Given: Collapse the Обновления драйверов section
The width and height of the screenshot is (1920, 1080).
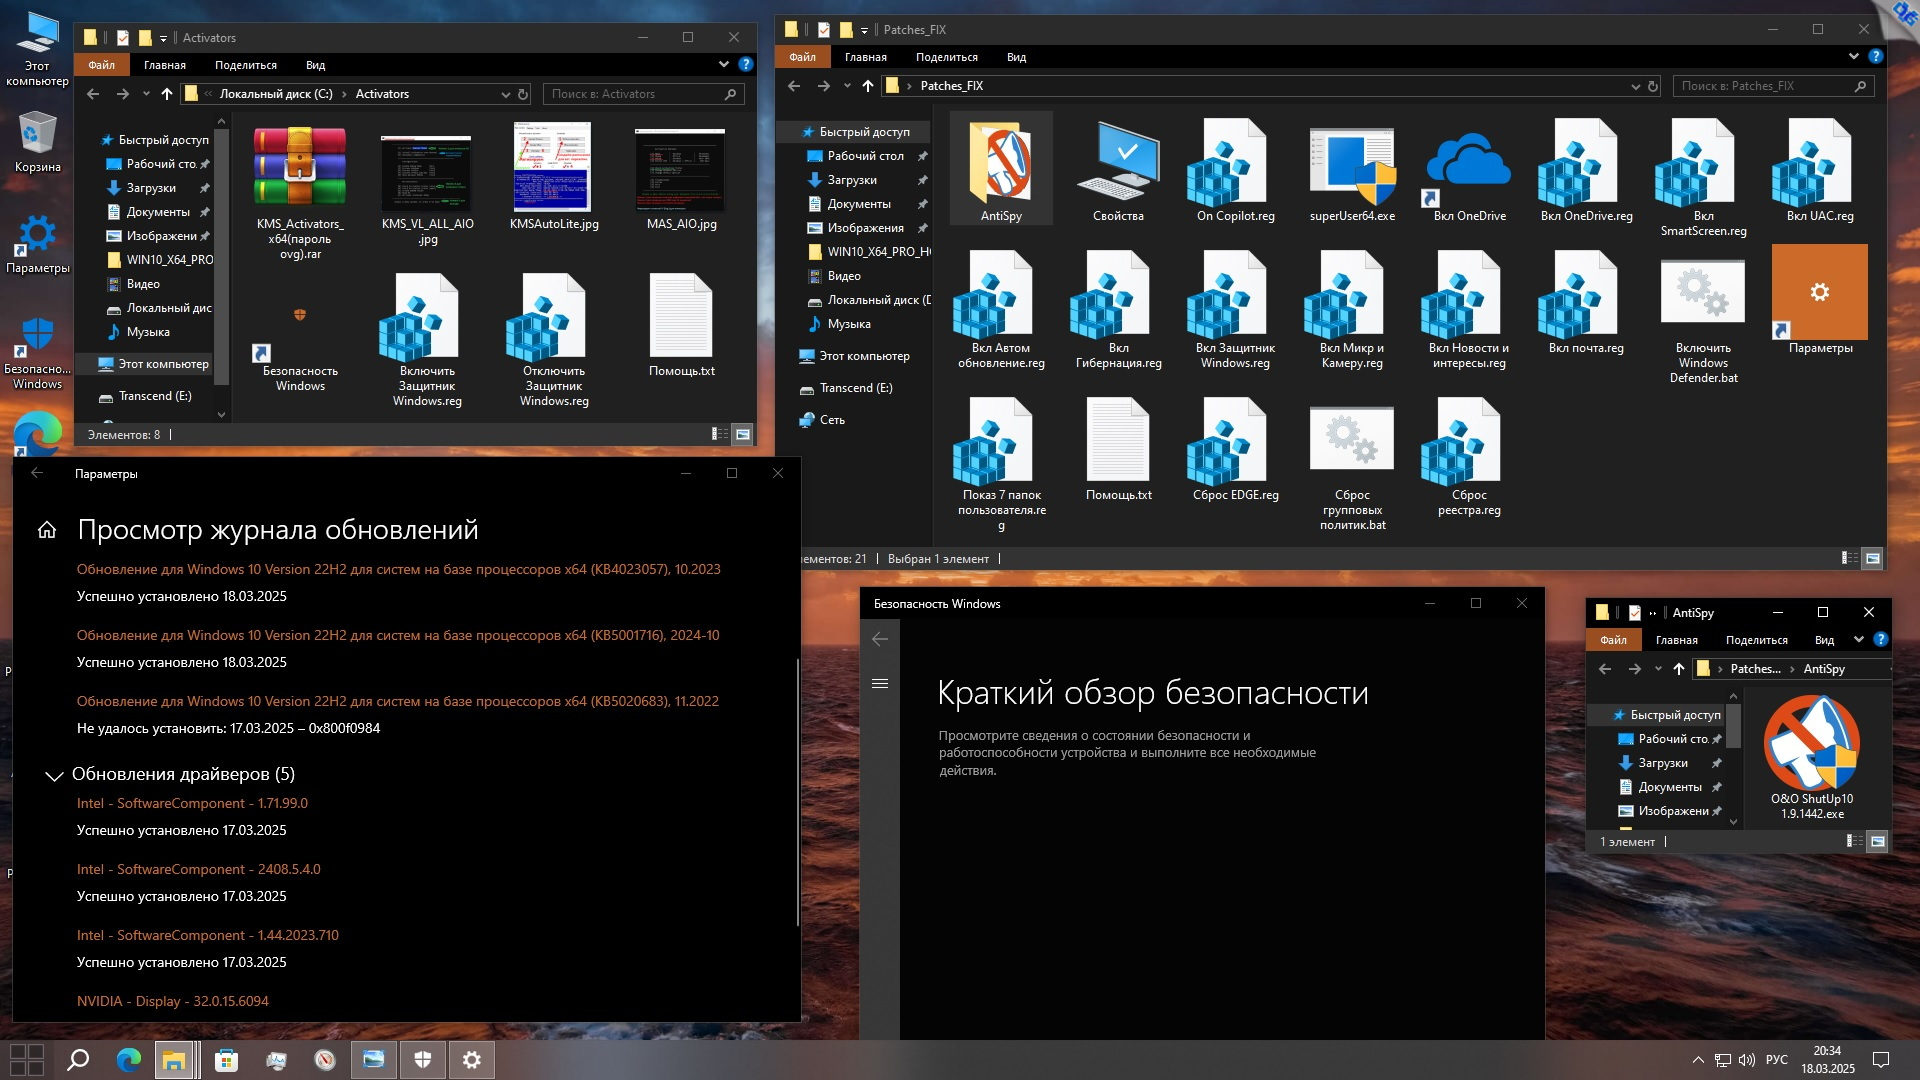Looking at the screenshot, I should point(54,775).
